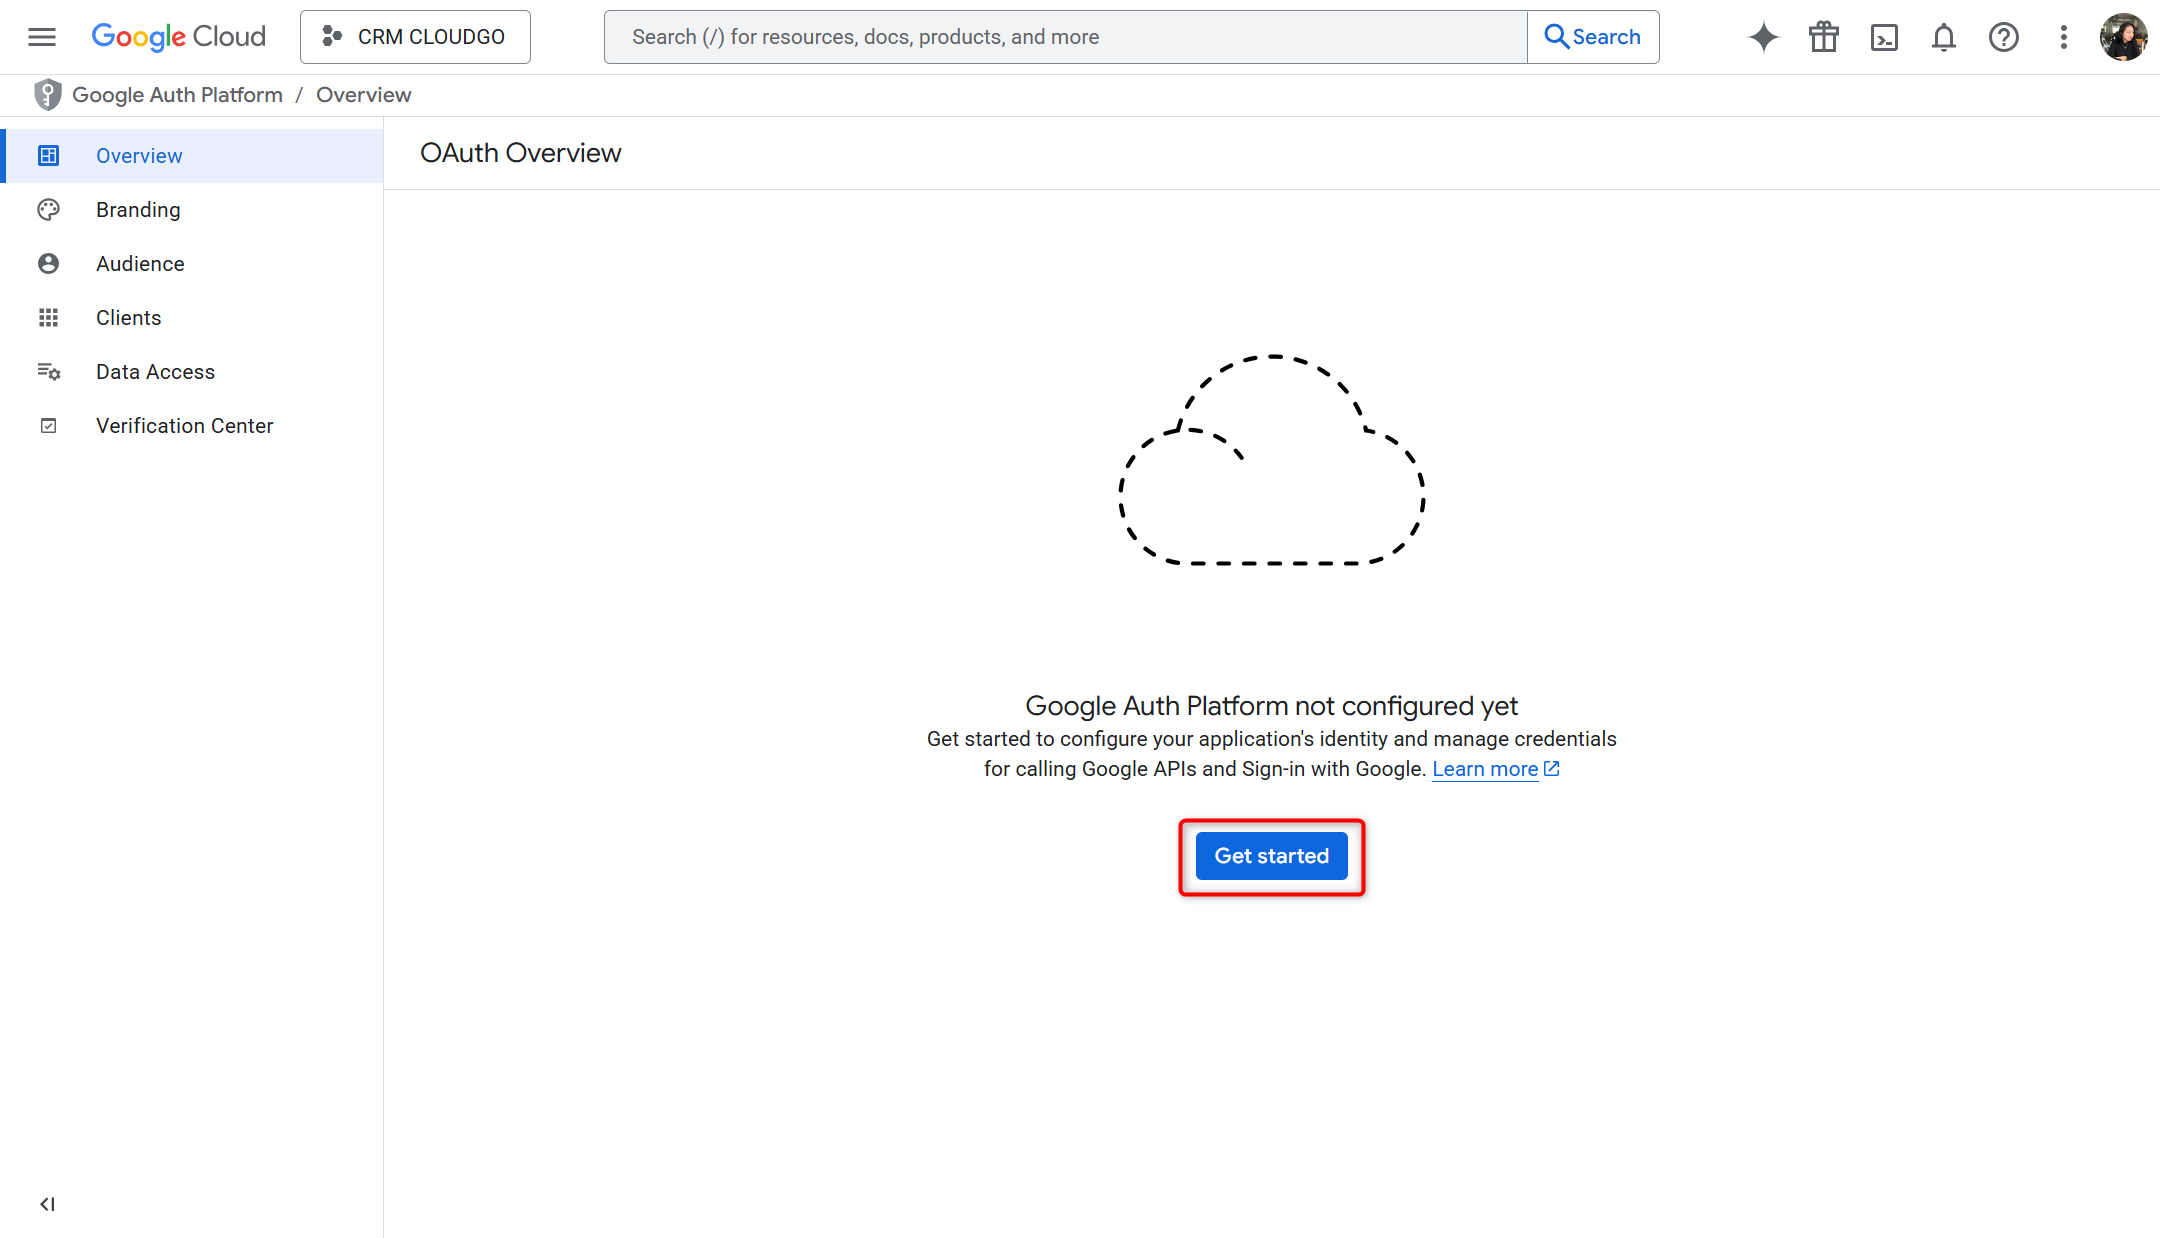Switch to the Data Access page
Viewport: 2160px width, 1238px height.
coord(155,371)
